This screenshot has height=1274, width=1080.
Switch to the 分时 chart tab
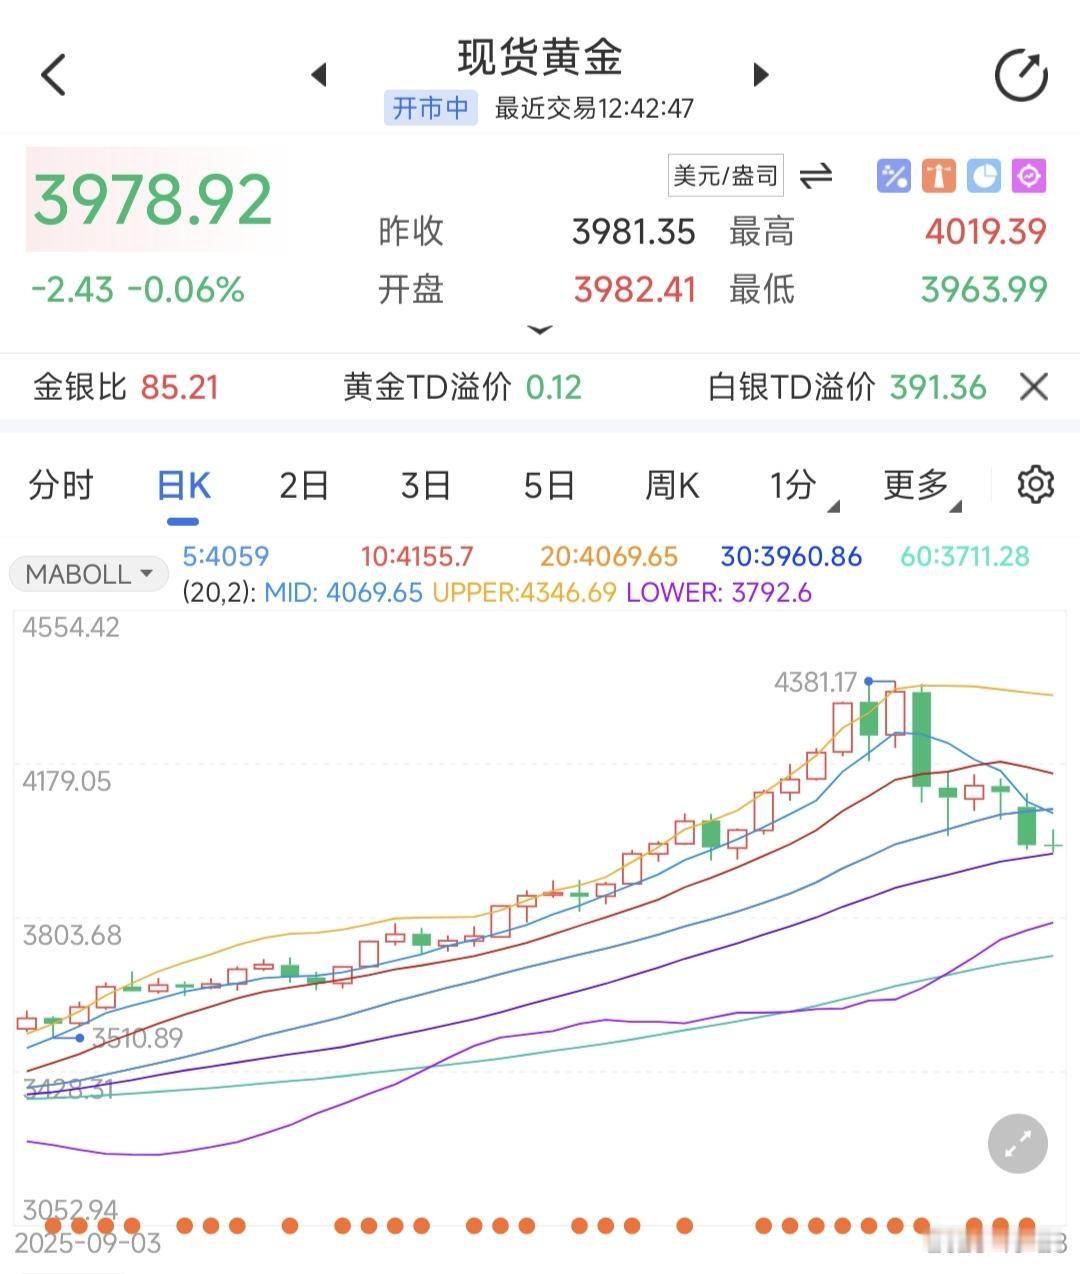[62, 484]
